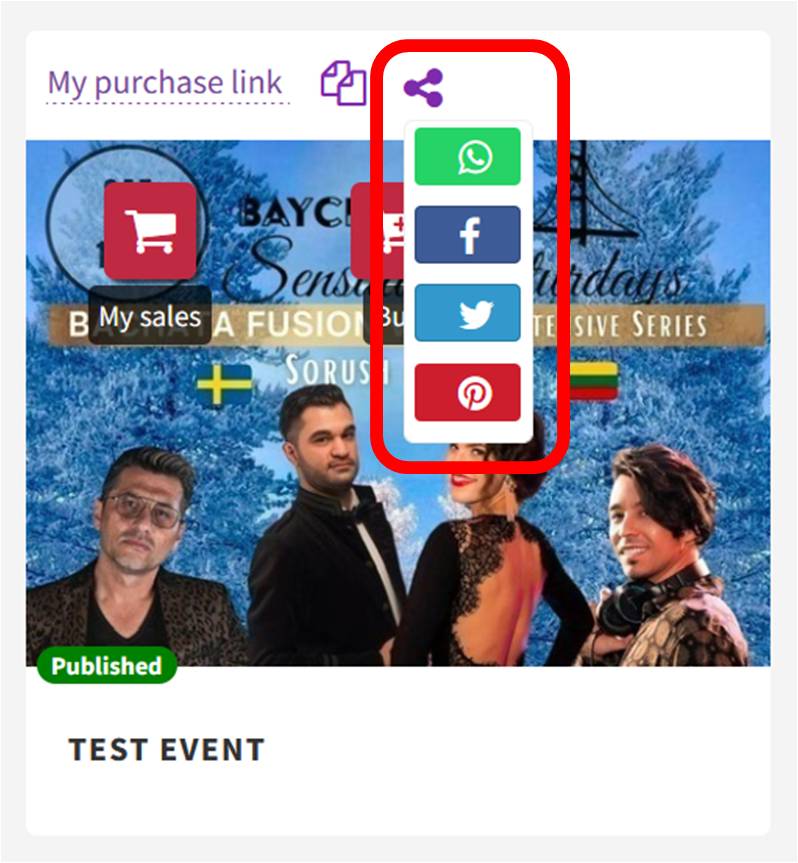Copy purchase link with the copy icon
The height and width of the screenshot is (863, 798).
pos(343,83)
